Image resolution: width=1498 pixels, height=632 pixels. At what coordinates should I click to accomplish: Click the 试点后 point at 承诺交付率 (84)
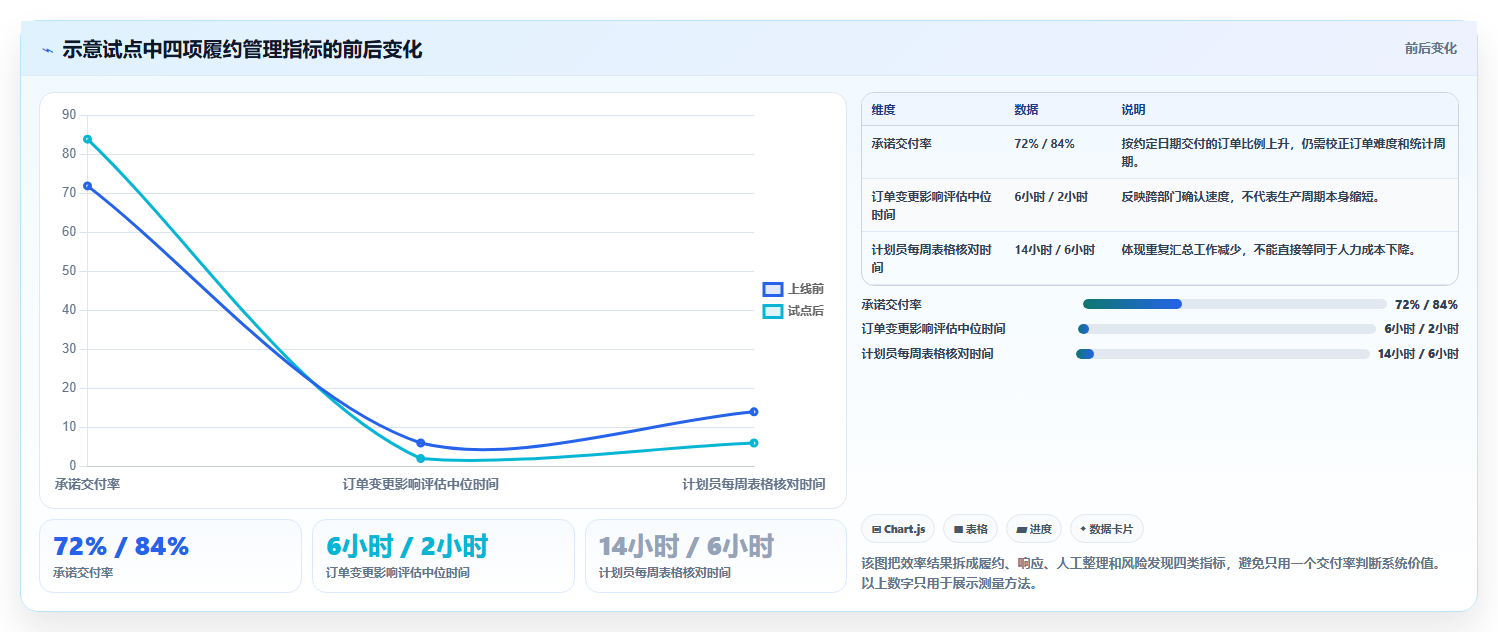click(88, 139)
